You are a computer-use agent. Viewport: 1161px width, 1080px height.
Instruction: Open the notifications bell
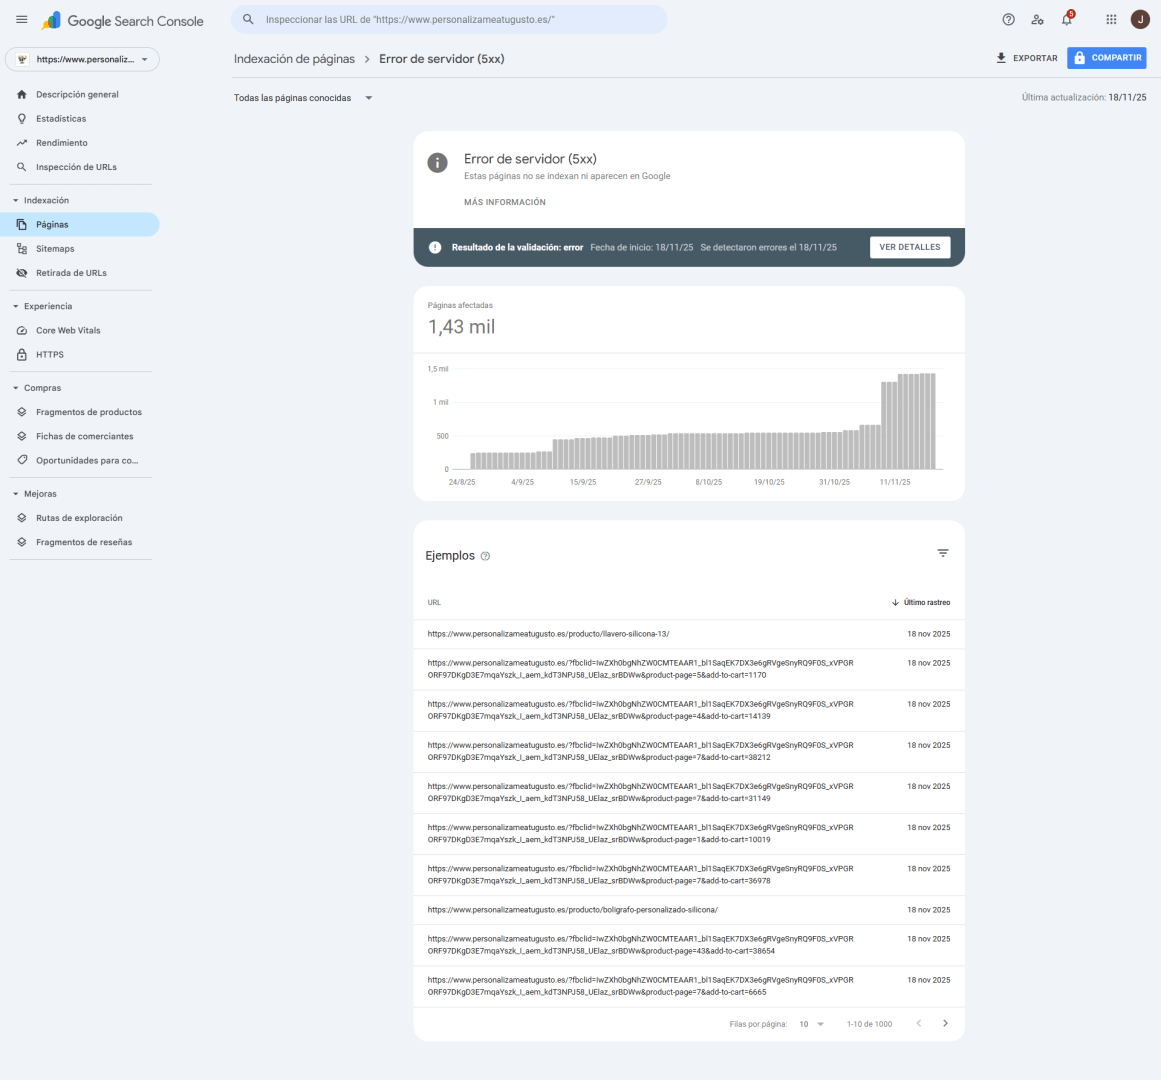tap(1066, 20)
